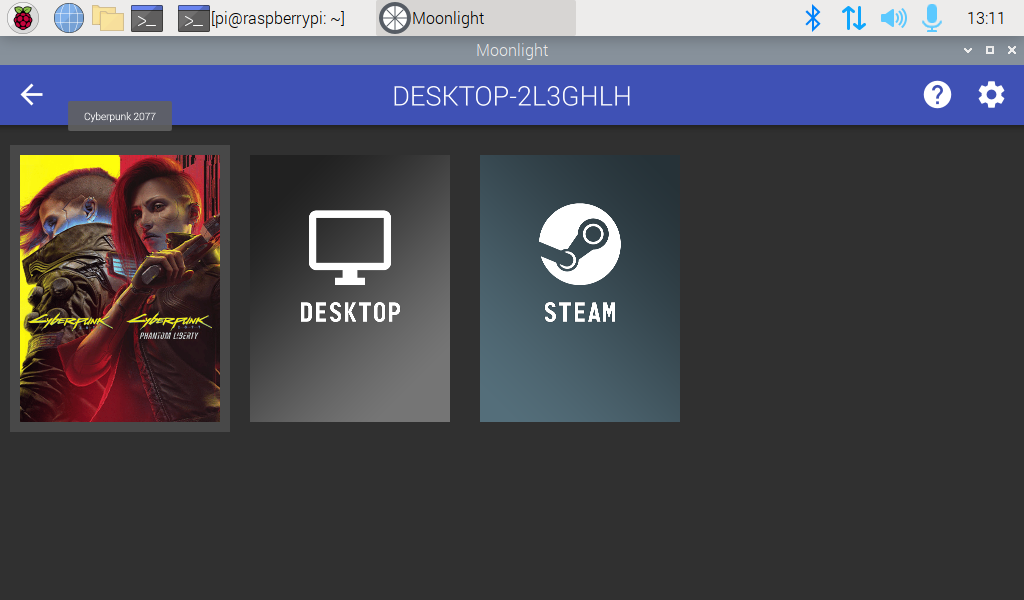Select the Cyberpunk 2077 box art
Screen dimensions: 1024x600
pyautogui.click(x=119, y=287)
